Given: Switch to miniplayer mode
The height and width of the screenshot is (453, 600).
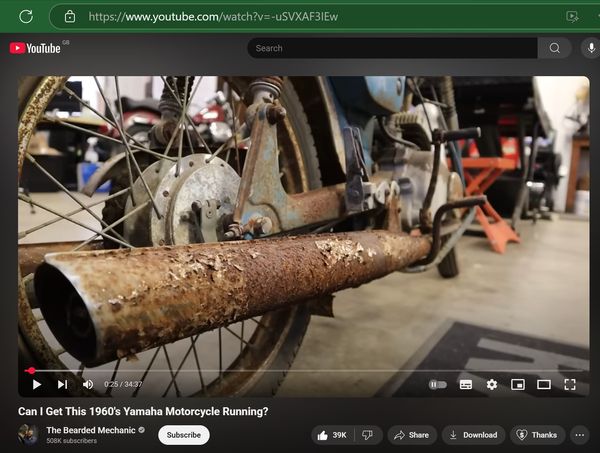Looking at the screenshot, I should (518, 385).
